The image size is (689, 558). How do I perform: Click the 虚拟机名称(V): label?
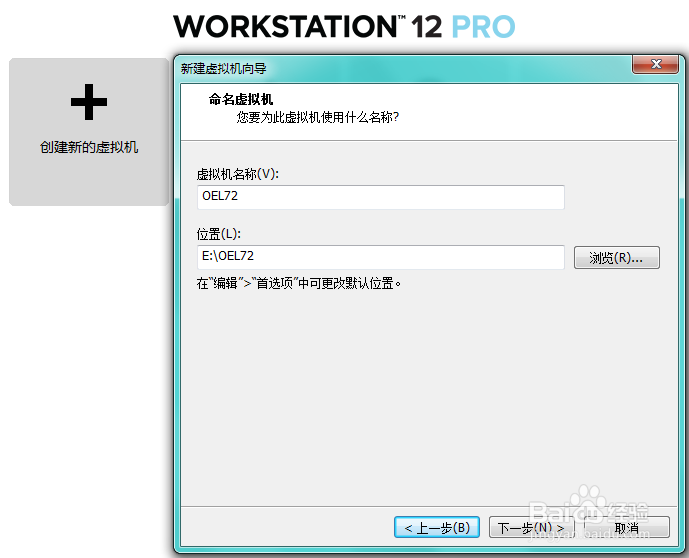(238, 174)
